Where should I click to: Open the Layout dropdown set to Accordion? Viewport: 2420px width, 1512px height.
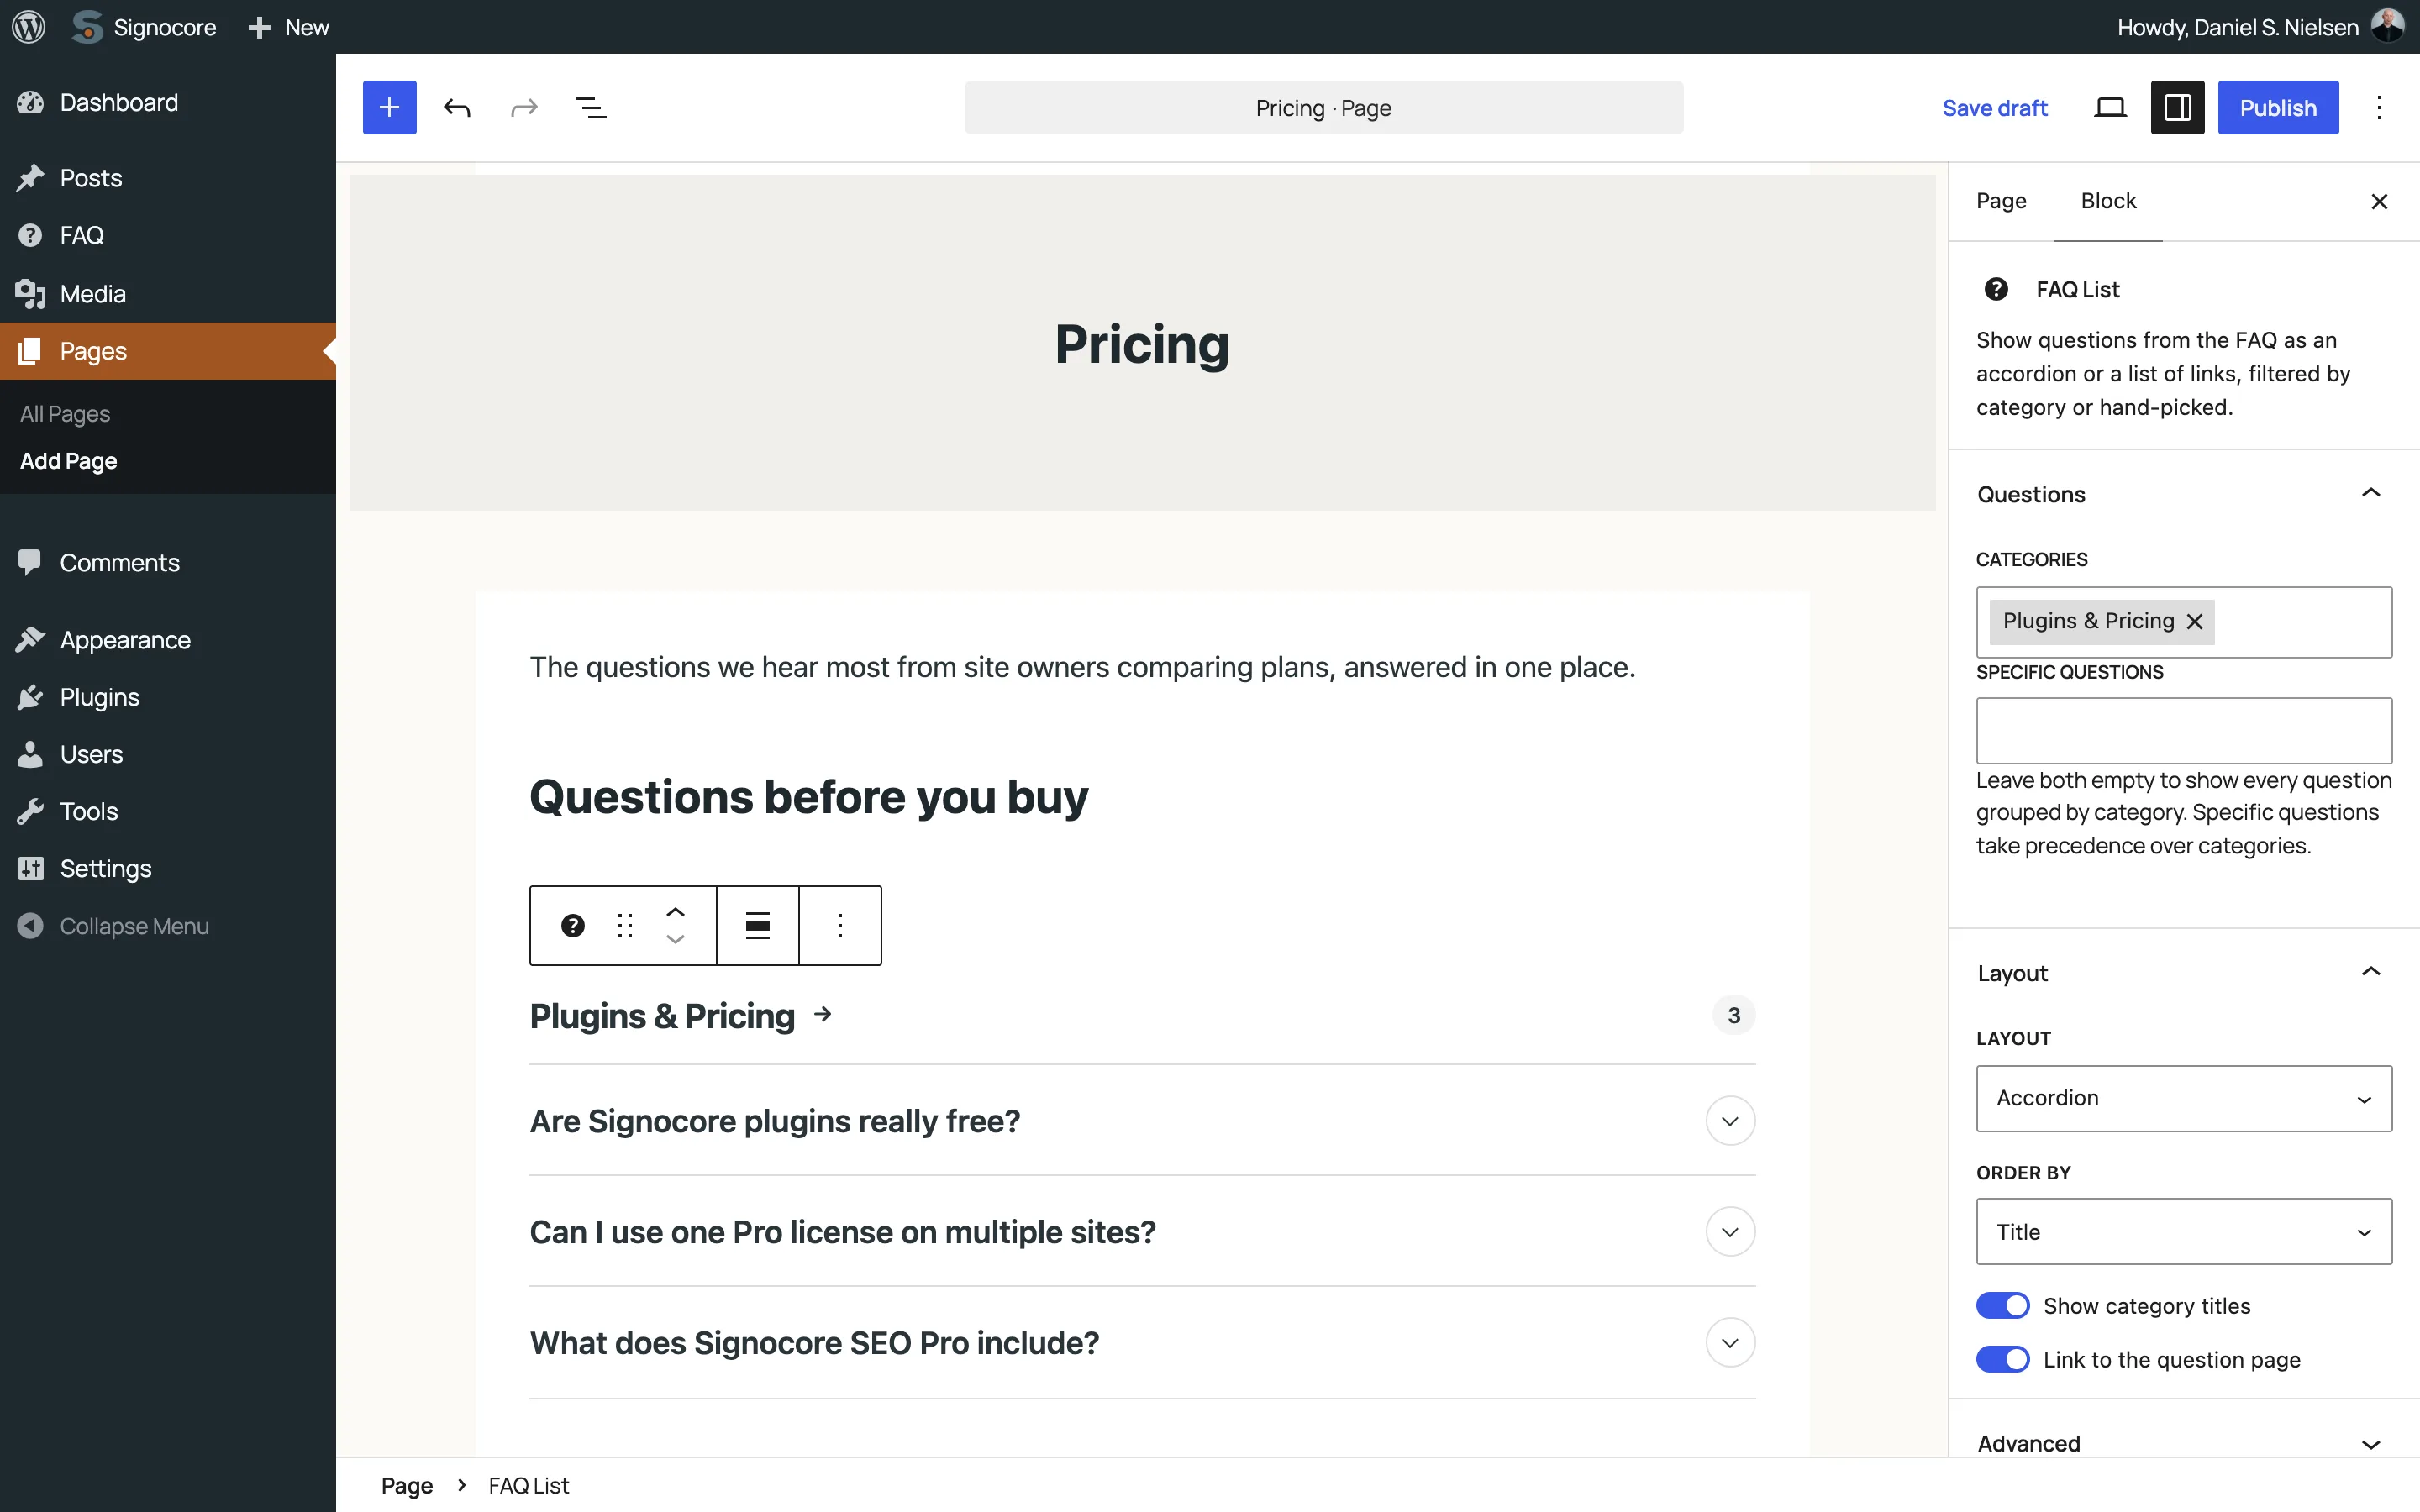click(2184, 1098)
